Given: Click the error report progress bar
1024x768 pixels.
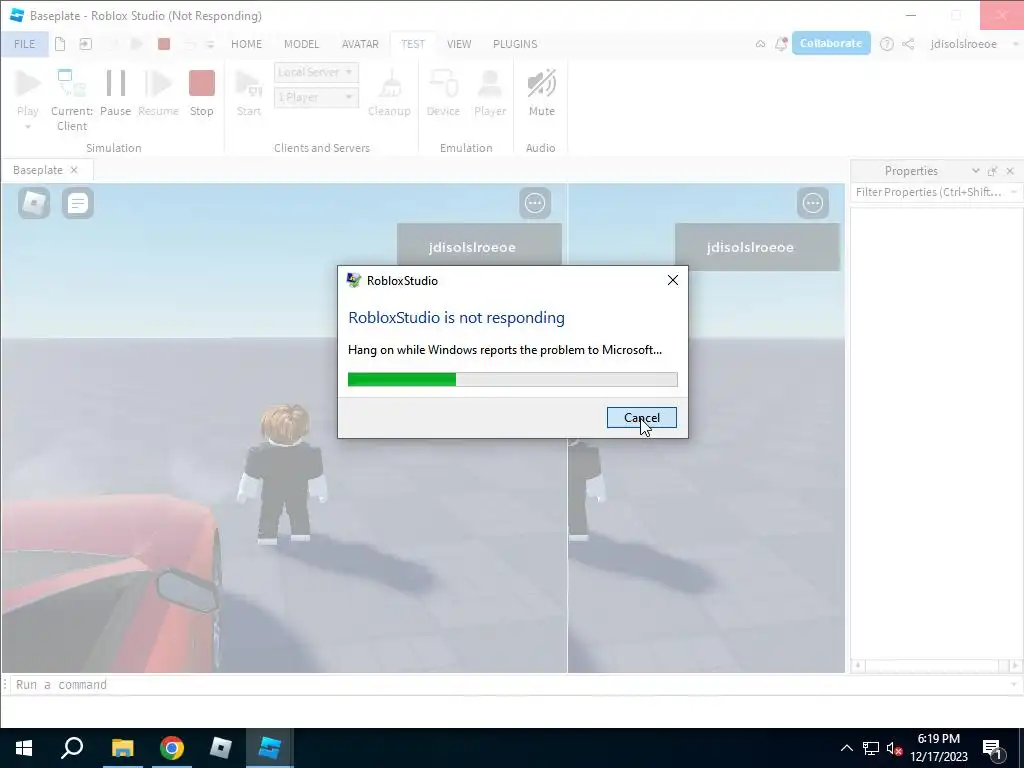Looking at the screenshot, I should (513, 379).
